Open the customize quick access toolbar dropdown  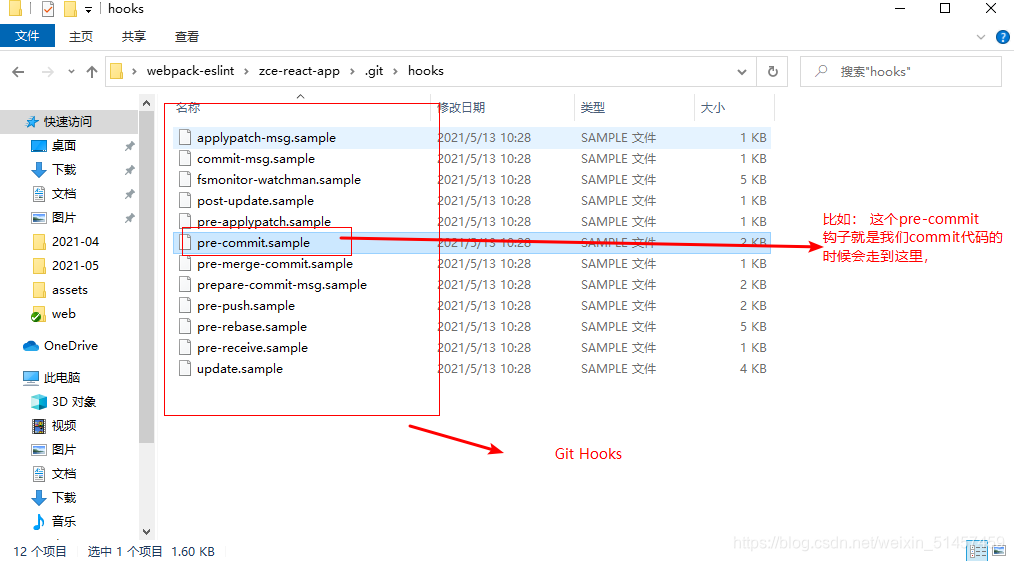click(88, 10)
